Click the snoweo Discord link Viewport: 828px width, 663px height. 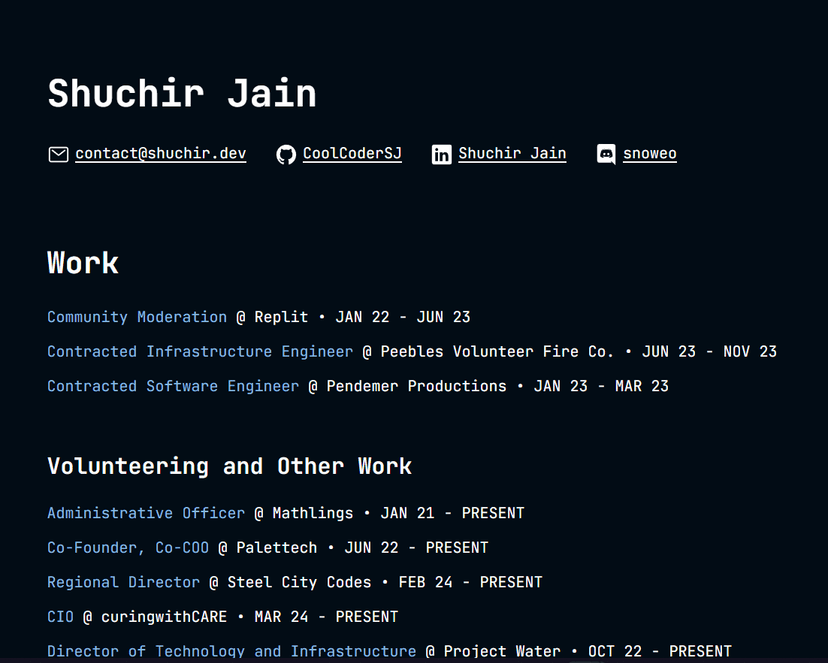pos(649,154)
